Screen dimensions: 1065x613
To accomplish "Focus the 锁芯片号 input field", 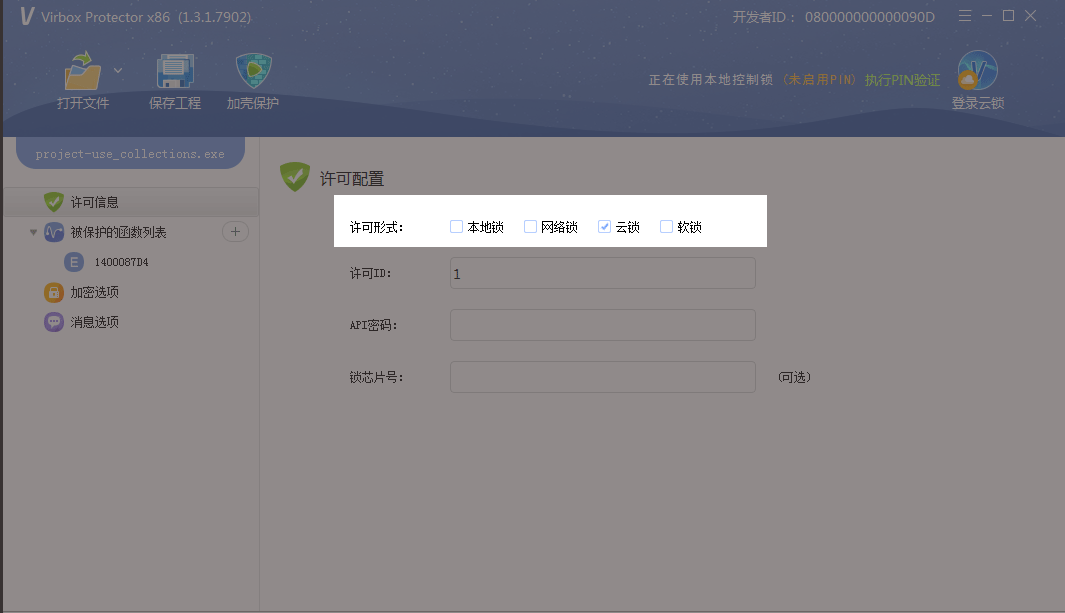I will 603,377.
